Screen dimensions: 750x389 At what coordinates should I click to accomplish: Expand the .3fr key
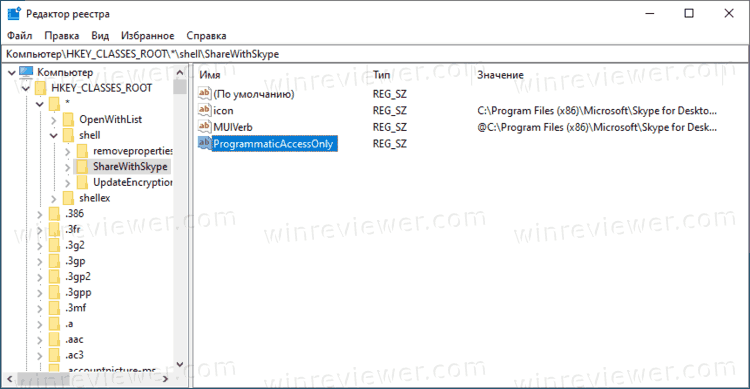(x=40, y=230)
